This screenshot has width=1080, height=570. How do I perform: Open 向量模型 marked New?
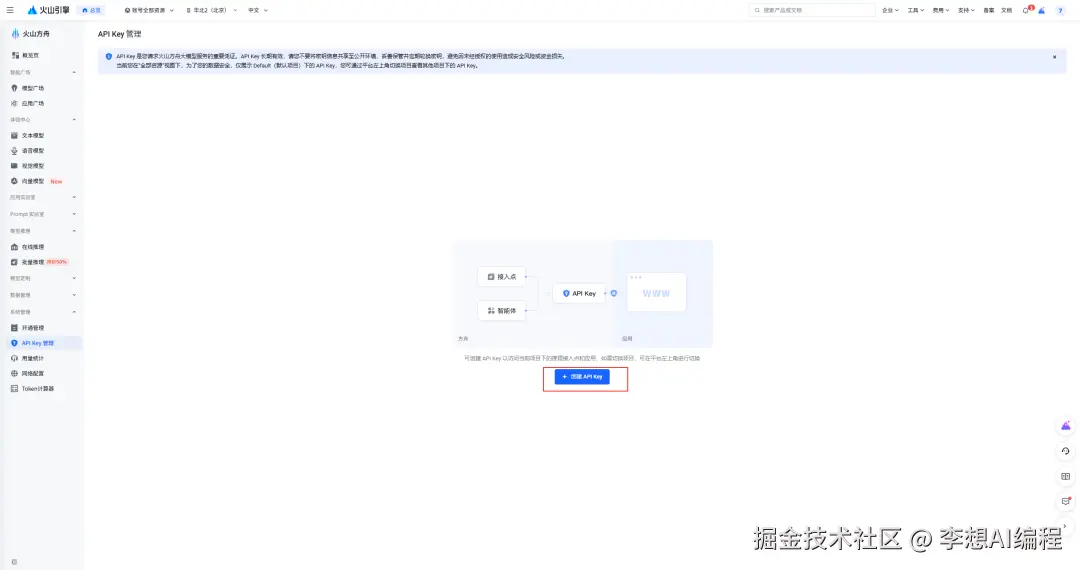pos(36,181)
